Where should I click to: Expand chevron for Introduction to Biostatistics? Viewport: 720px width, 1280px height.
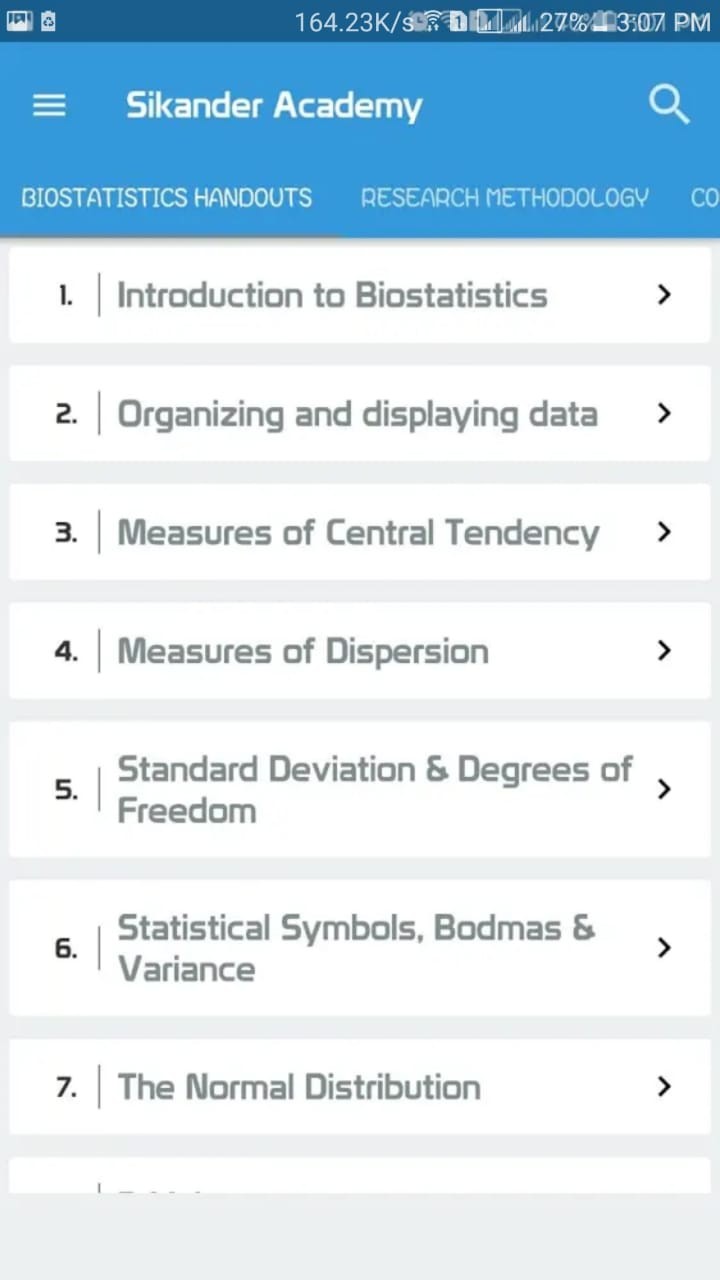tap(663, 295)
